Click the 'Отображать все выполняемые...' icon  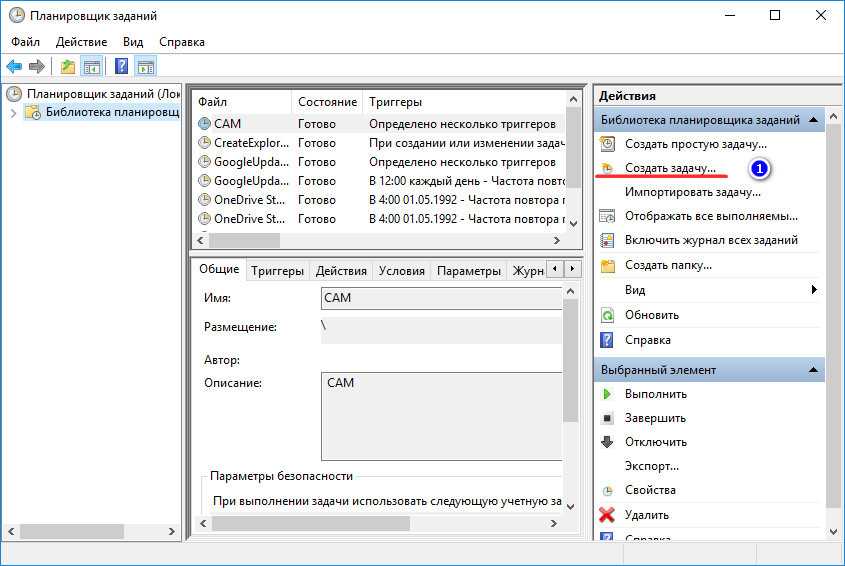pyautogui.click(x=607, y=216)
